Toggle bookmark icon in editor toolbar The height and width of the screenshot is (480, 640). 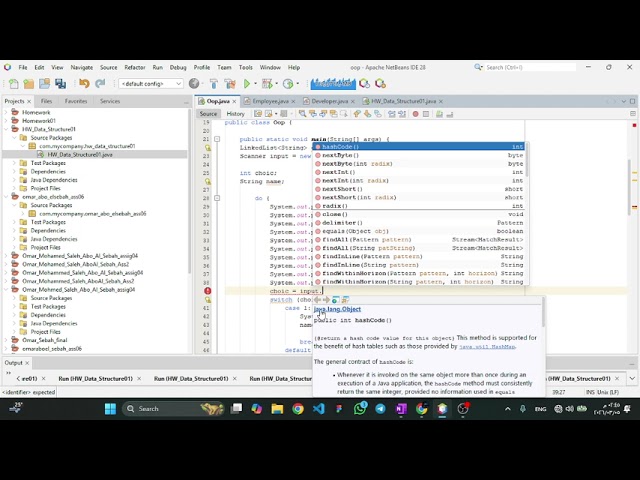378,114
